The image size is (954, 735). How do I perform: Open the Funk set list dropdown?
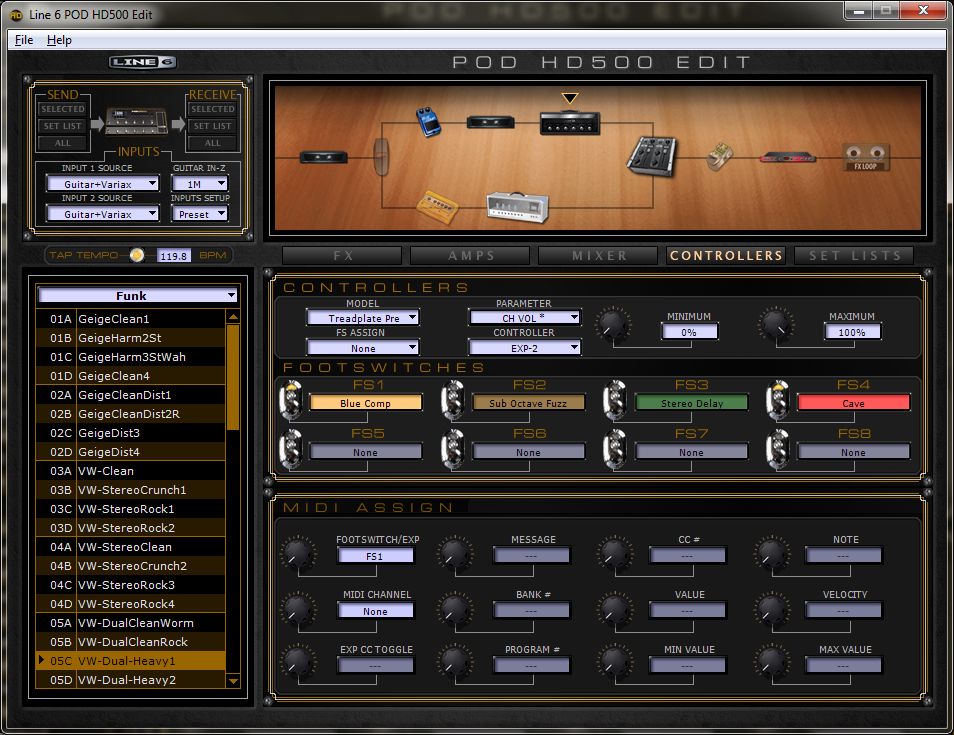(138, 296)
